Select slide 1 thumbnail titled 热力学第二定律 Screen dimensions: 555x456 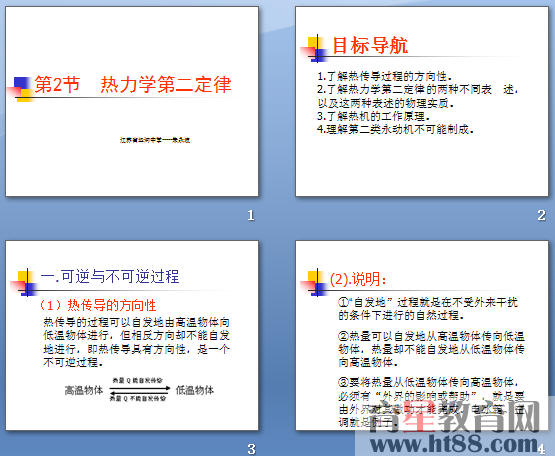click(132, 101)
